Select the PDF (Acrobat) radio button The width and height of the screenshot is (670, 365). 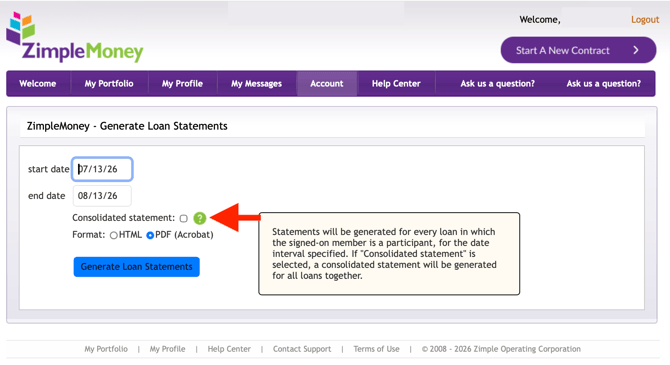coord(150,235)
